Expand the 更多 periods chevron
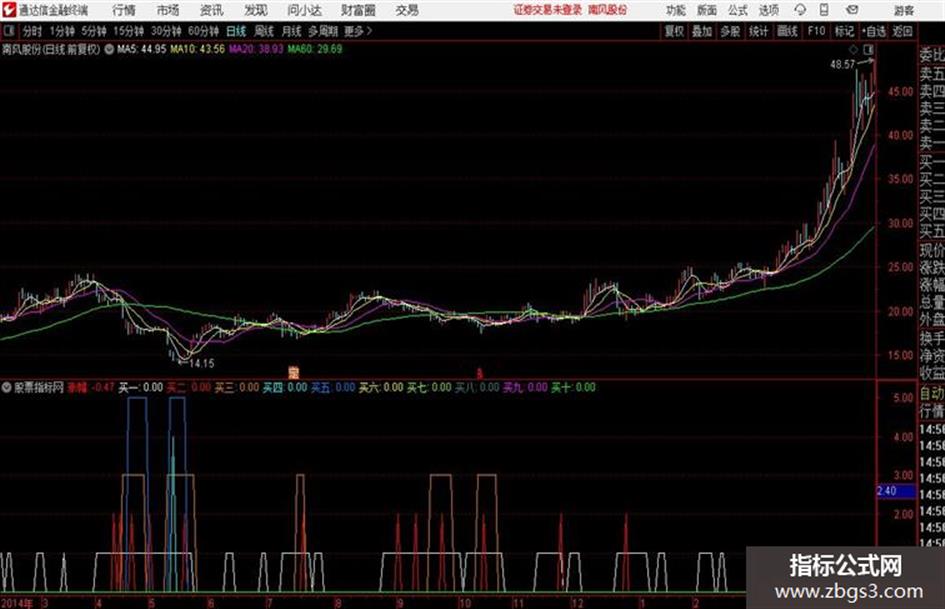Screen dimensions: 945x609 358,31
